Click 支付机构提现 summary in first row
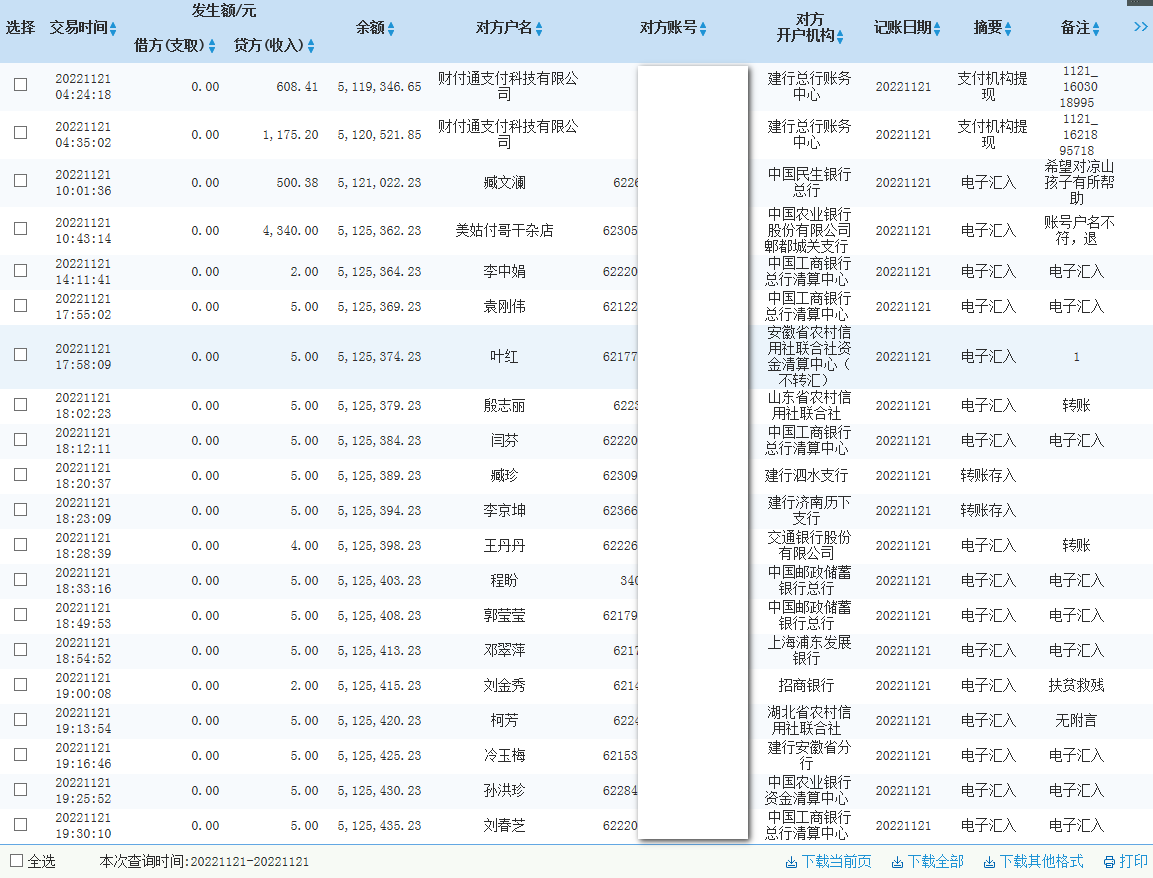 pos(992,86)
